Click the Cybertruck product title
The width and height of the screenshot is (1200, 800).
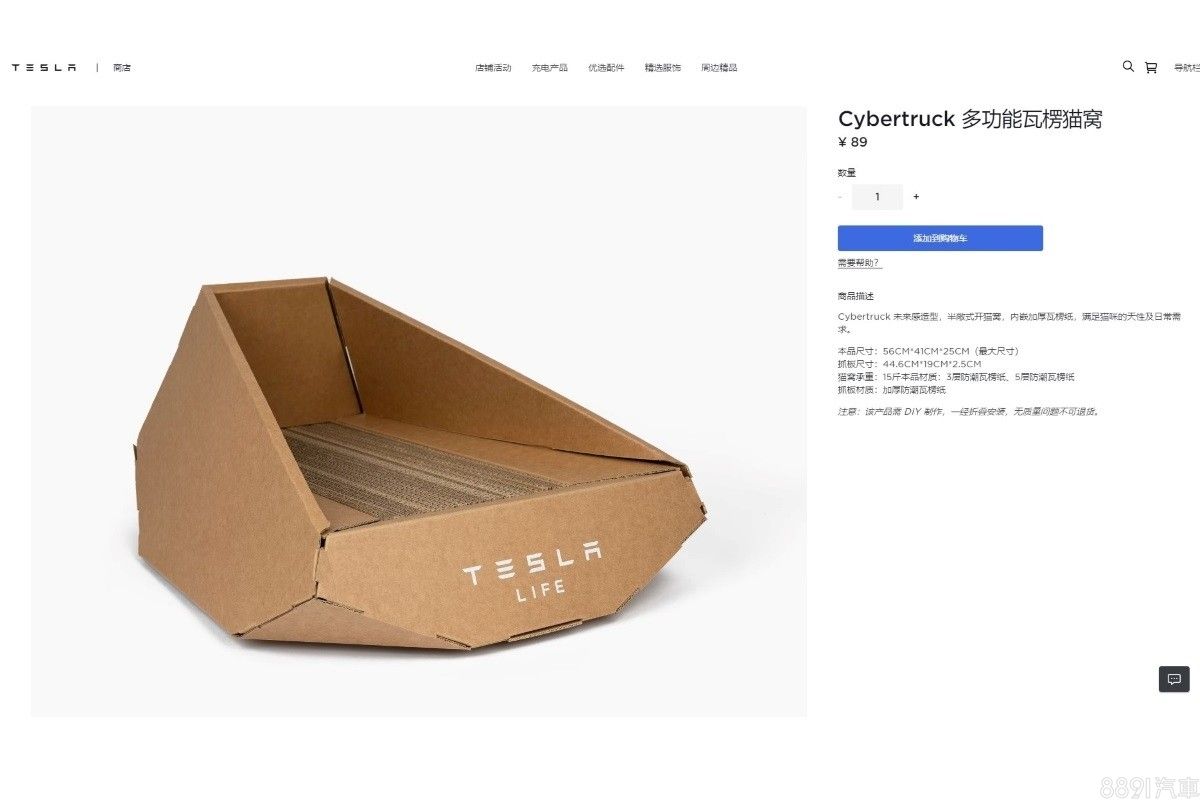pos(969,120)
